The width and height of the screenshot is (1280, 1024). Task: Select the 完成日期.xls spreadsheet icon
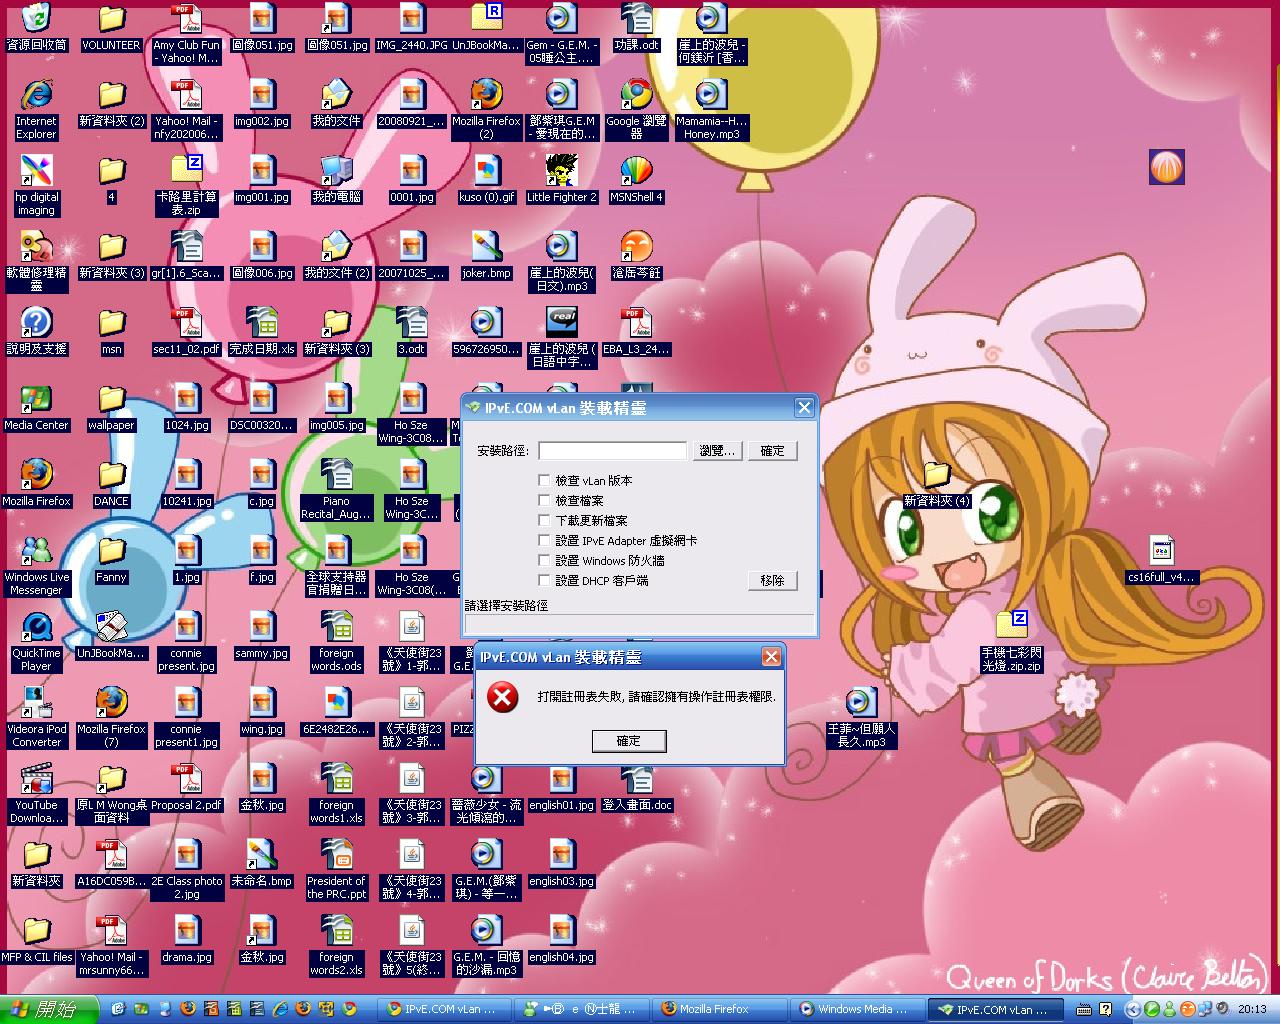[261, 331]
